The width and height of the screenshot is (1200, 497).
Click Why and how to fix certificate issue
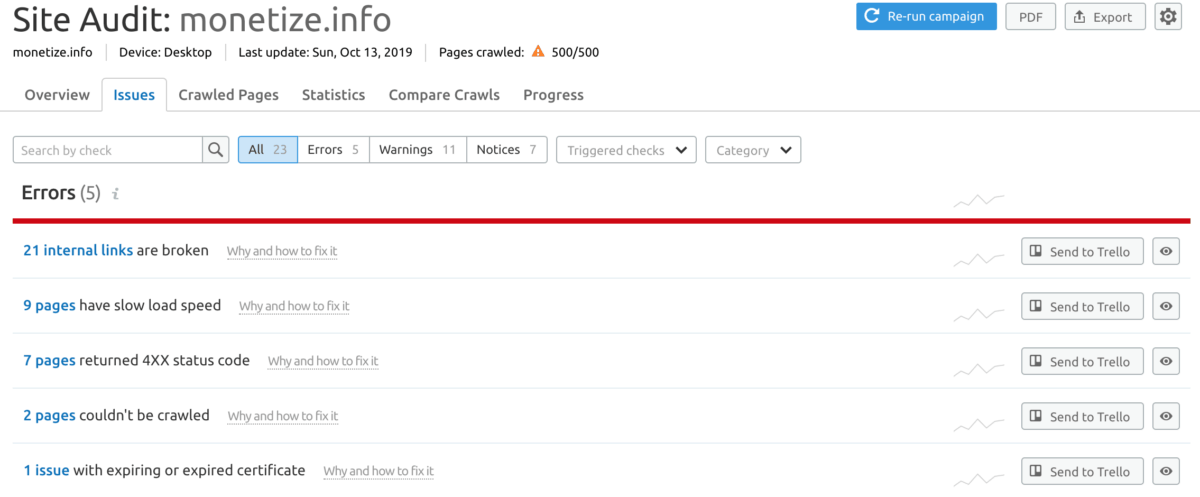[x=378, y=472]
